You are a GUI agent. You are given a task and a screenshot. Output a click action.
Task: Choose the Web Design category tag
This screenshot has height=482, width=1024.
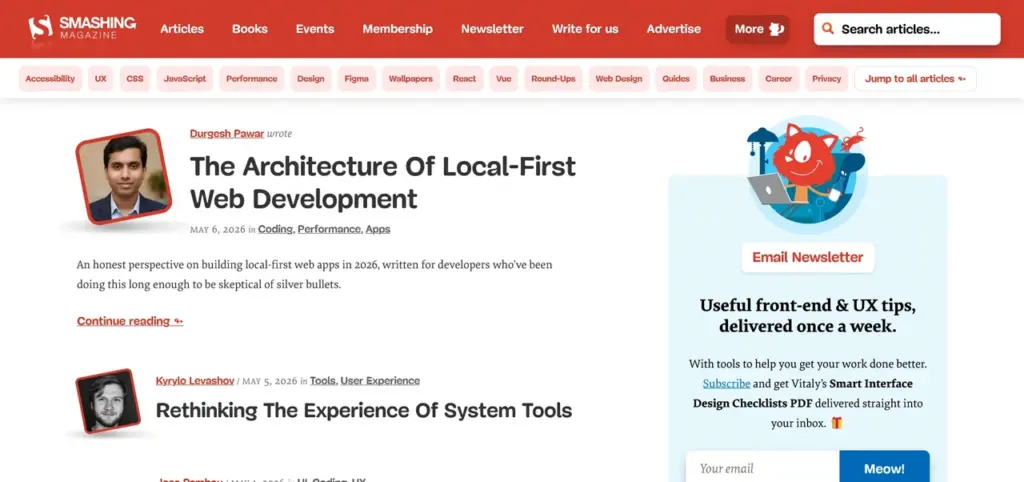click(619, 78)
